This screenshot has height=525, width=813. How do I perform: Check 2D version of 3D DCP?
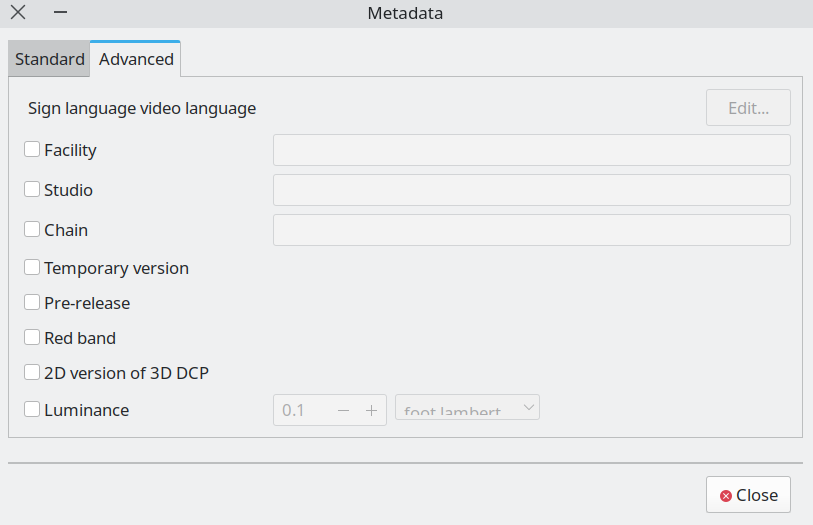coord(33,373)
